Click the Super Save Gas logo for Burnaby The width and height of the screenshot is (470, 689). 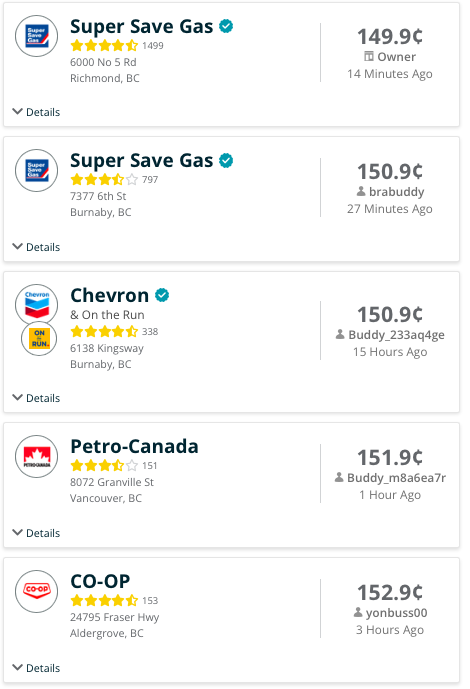coord(36,170)
